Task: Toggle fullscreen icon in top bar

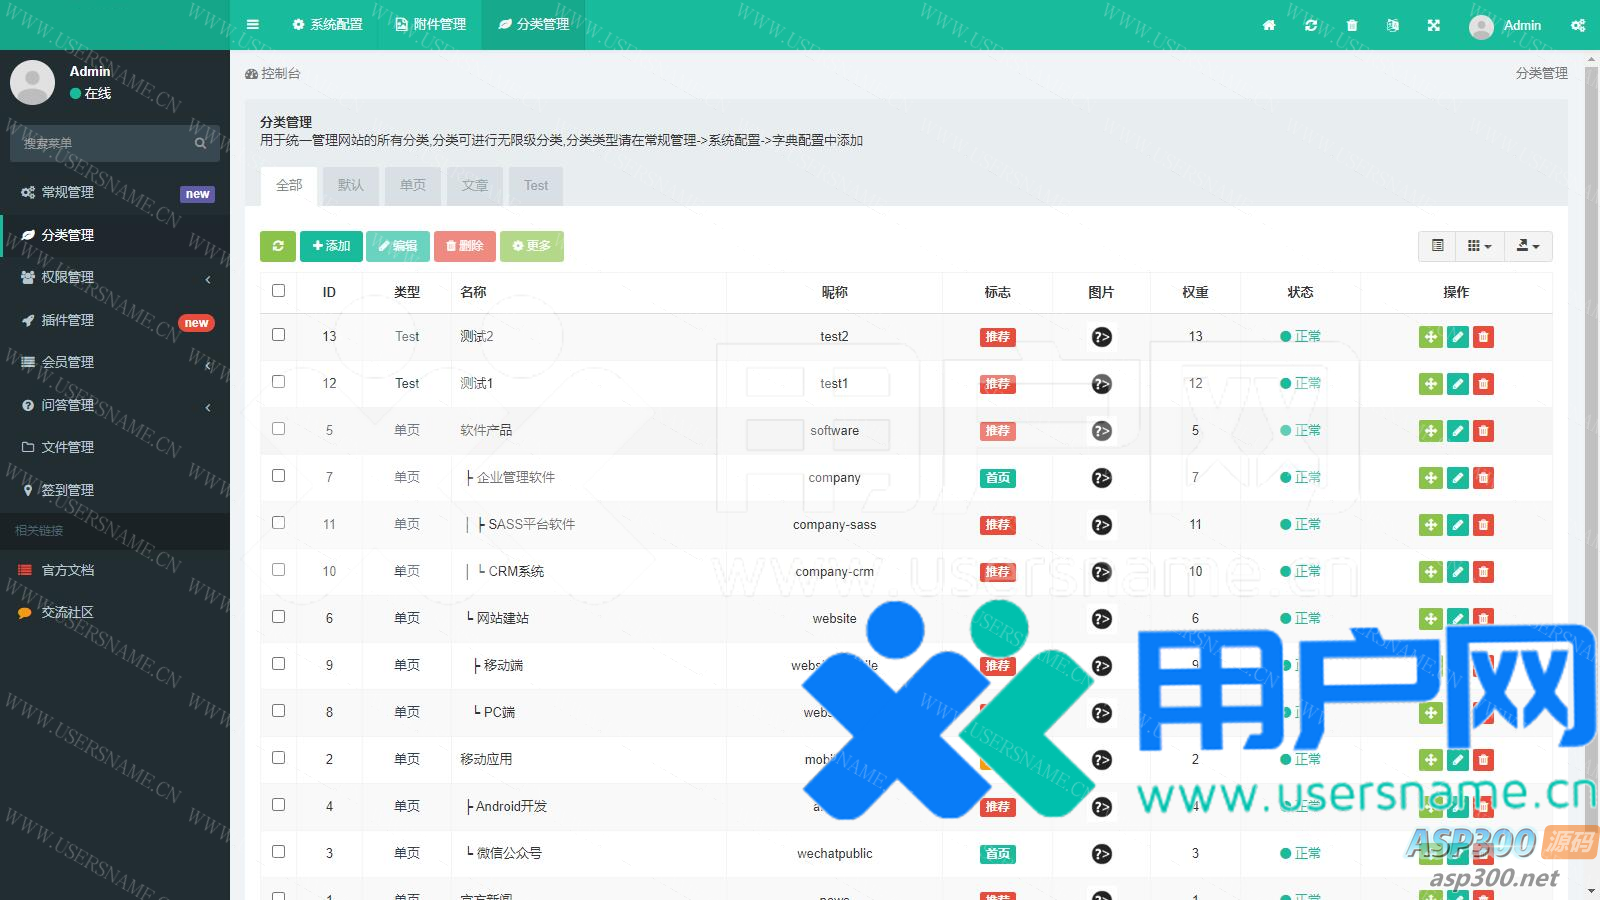Action: pyautogui.click(x=1434, y=25)
